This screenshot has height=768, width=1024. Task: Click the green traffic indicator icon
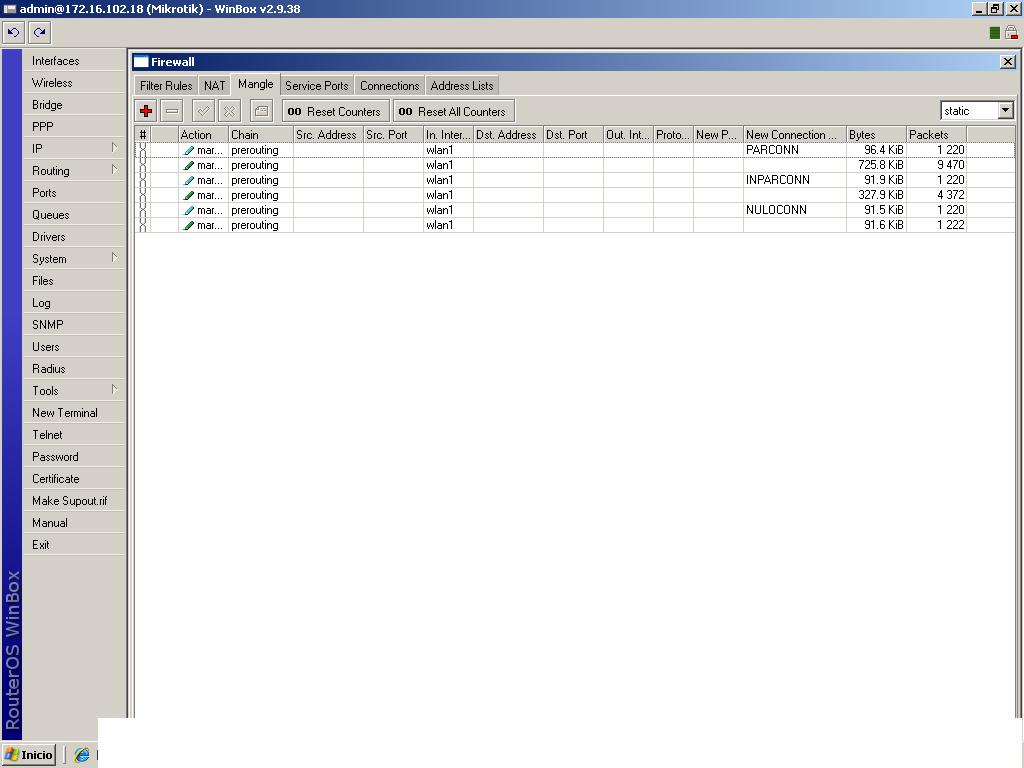(x=995, y=33)
